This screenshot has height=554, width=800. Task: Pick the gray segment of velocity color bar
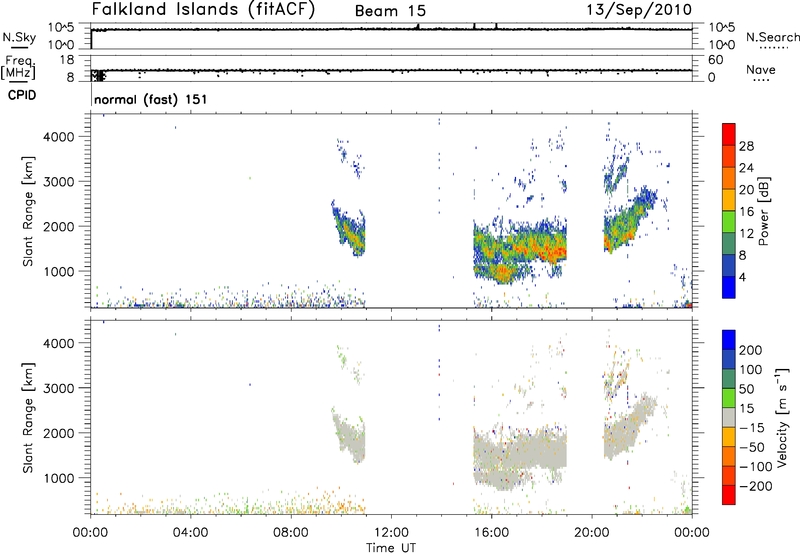729,417
